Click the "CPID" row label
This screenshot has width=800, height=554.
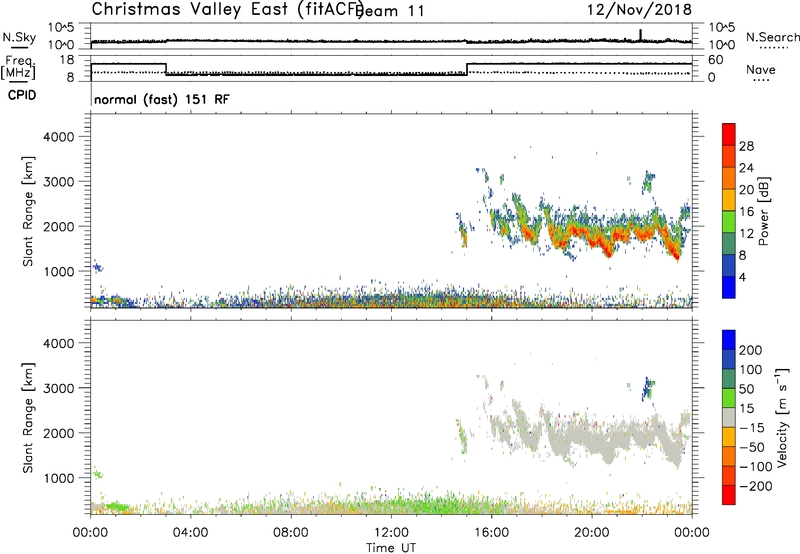tap(22, 95)
